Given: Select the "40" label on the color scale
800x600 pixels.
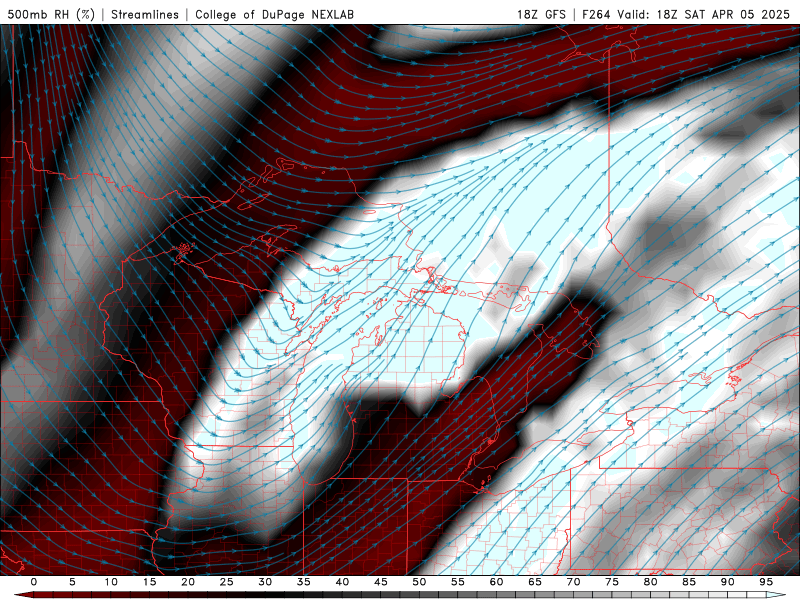Looking at the screenshot, I should coord(342,582).
